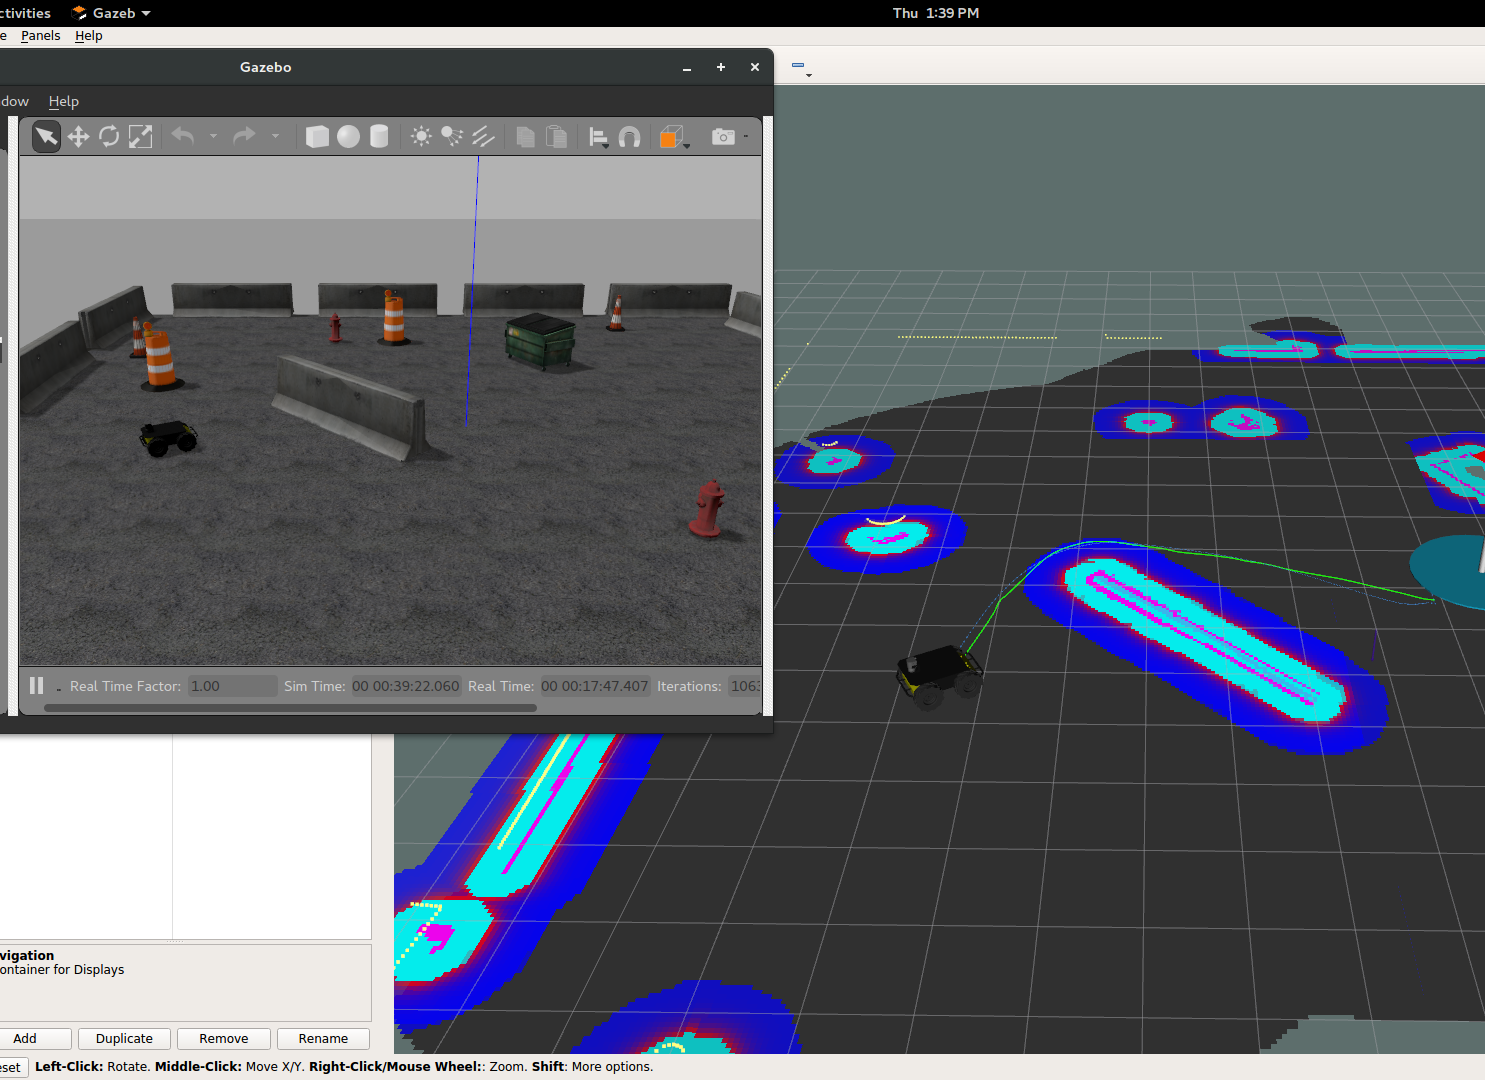Click the red fire hydrant in Gazebo foreground
1485x1080 pixels.
(708, 510)
